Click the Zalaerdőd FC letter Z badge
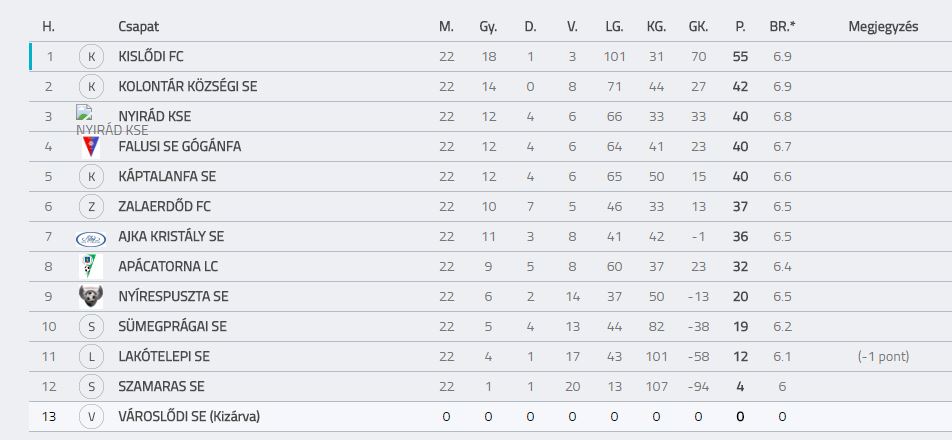952x440 pixels. (x=91, y=206)
